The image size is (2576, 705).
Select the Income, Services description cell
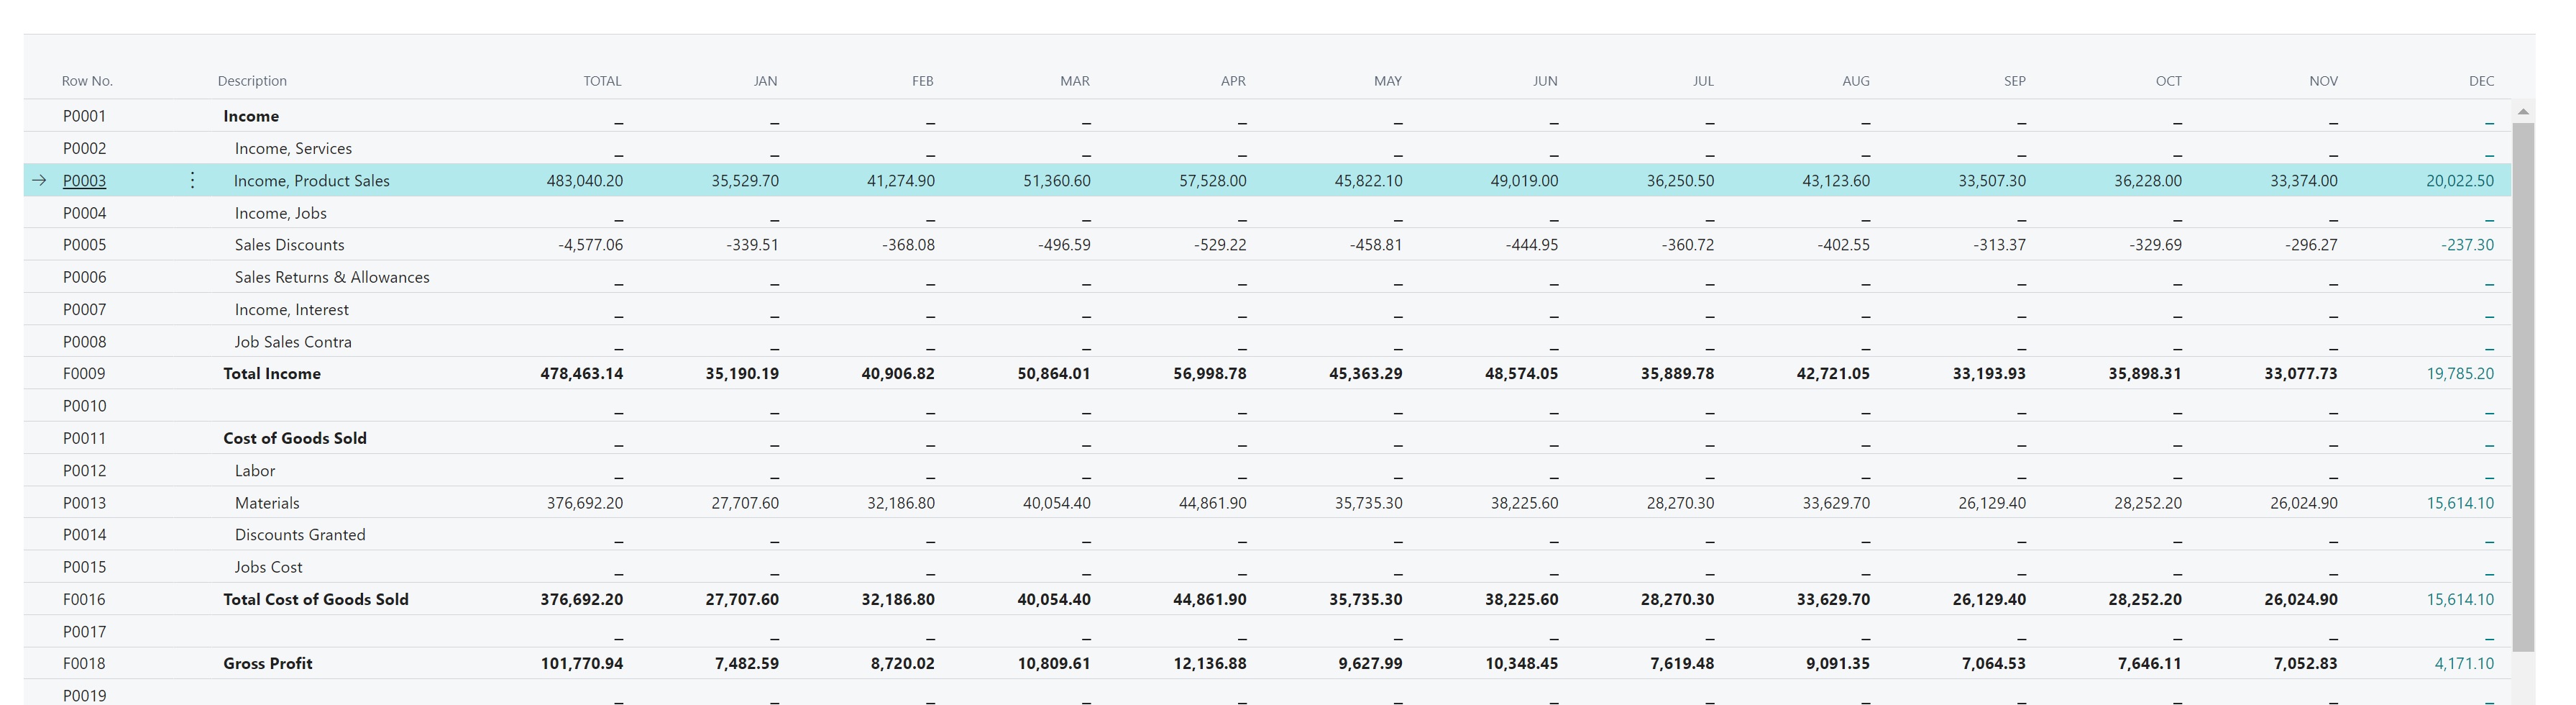293,148
